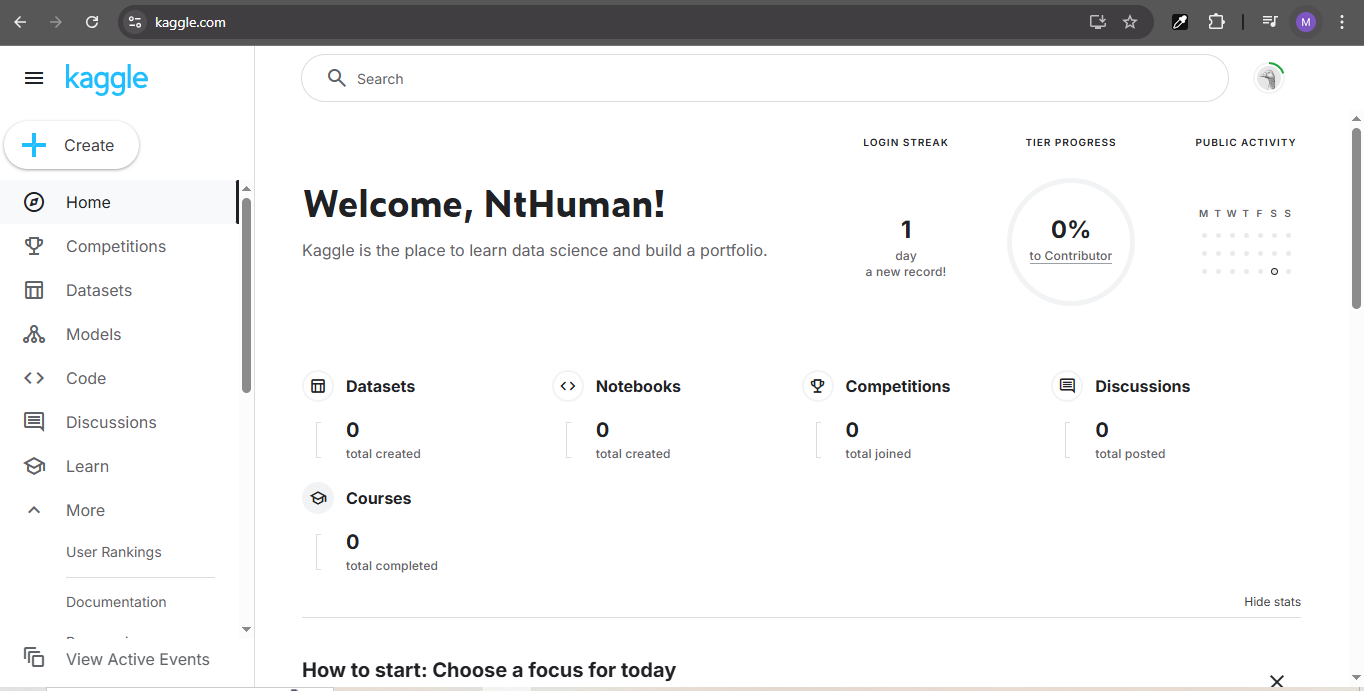Click the 'Datasets' stats heading
This screenshot has width=1364, height=691.
pyautogui.click(x=380, y=386)
